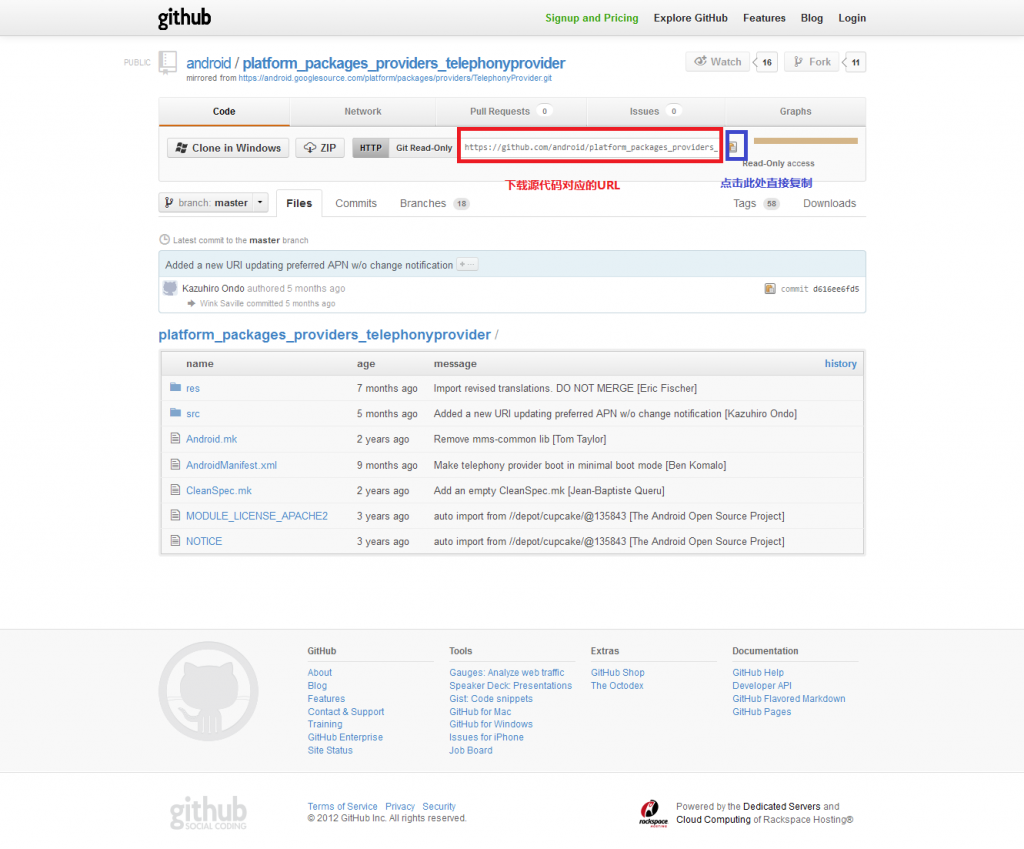View the Graphs tab
The width and height of the screenshot is (1024, 849).
coord(795,112)
